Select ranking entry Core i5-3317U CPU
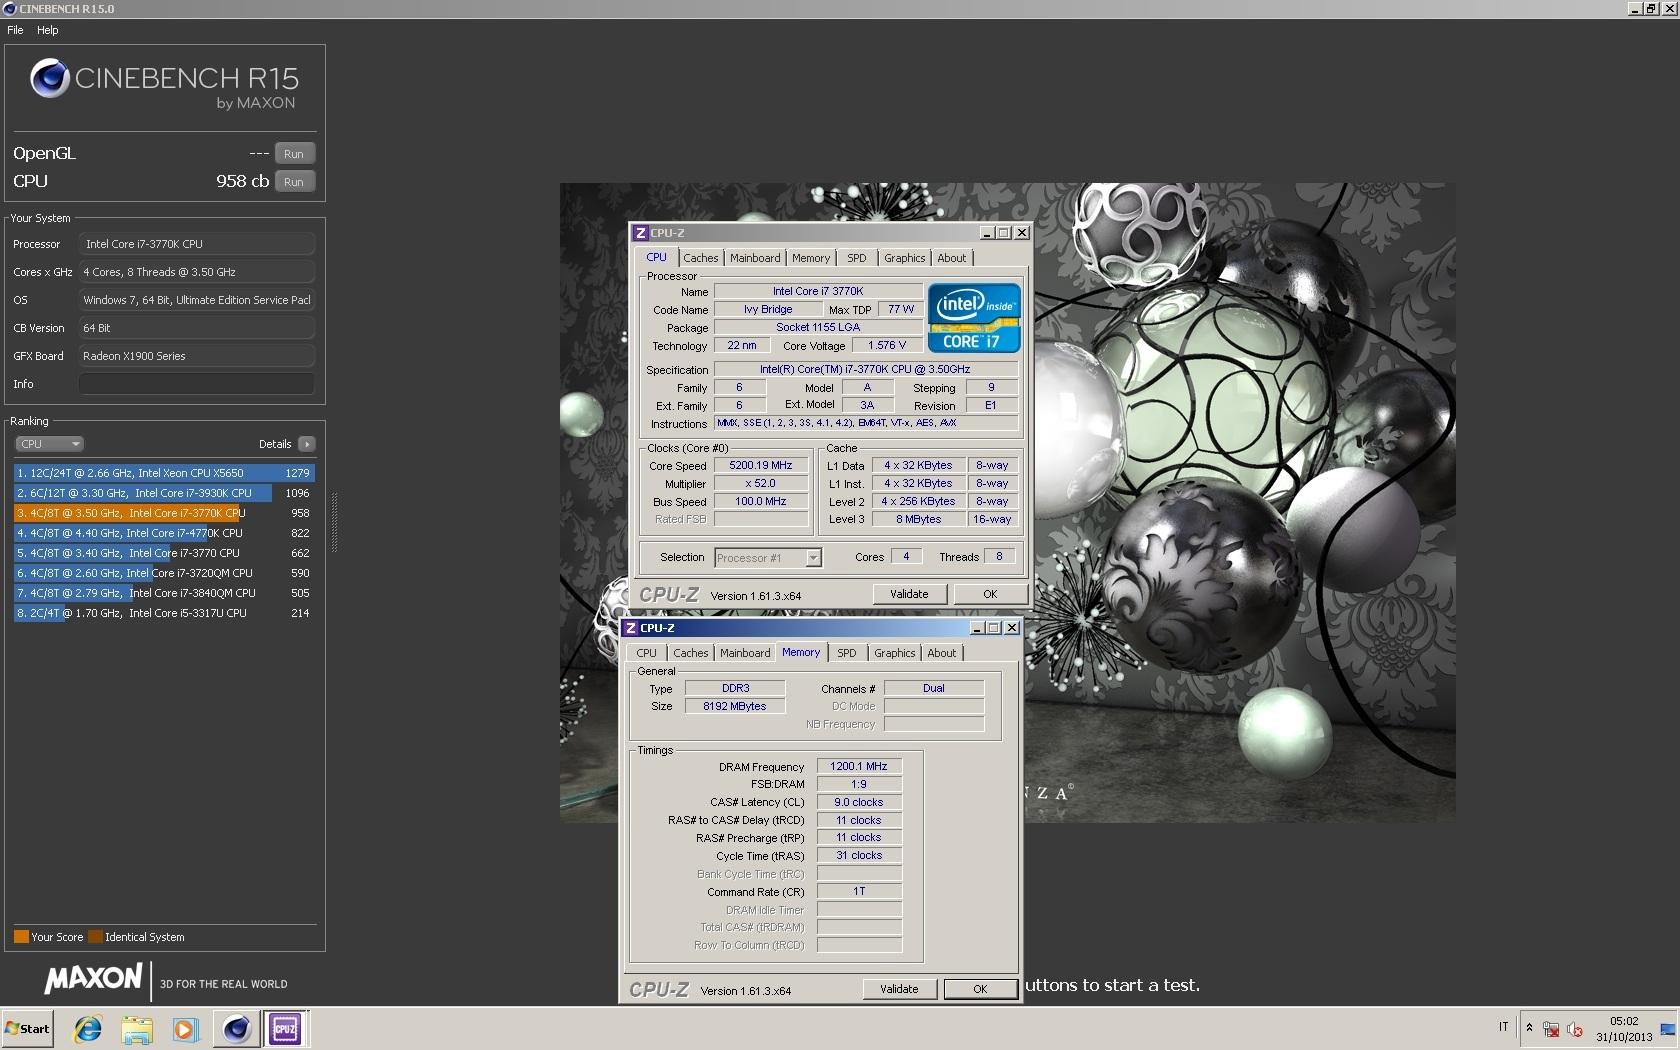Screen dimensions: 1680x1050 pyautogui.click(x=164, y=613)
